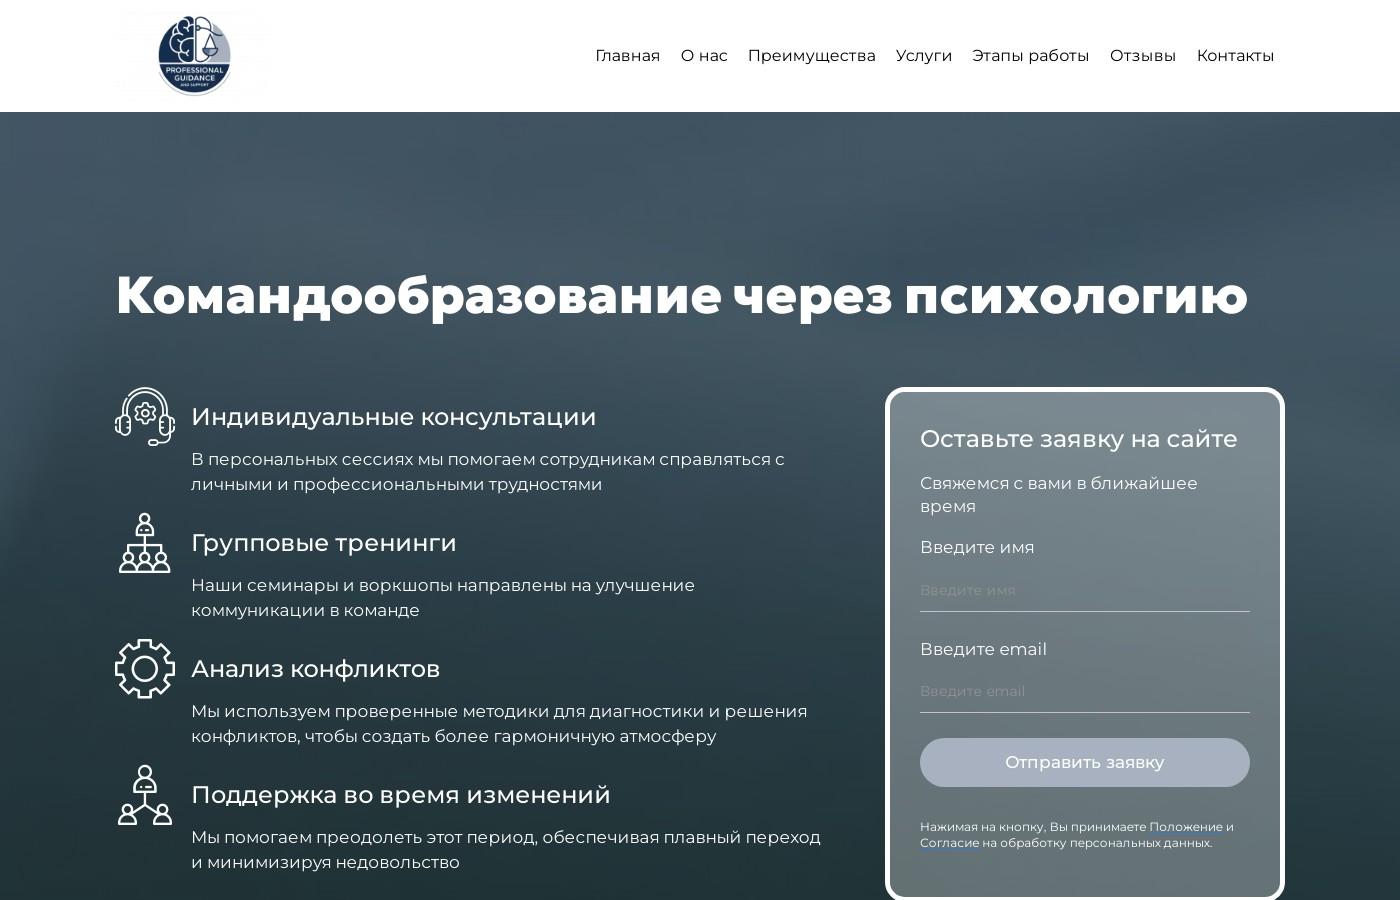The image size is (1400, 900).
Task: Select the support icon near change support section
Action: [144, 795]
